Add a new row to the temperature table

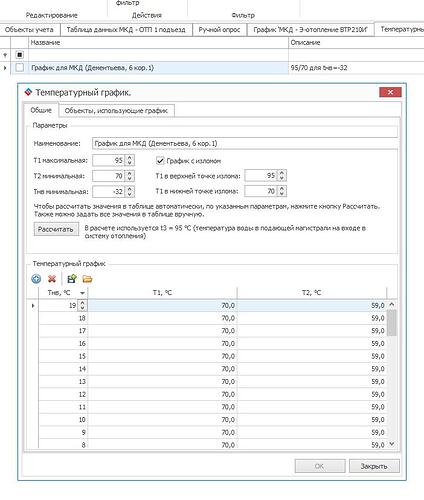coord(36,279)
